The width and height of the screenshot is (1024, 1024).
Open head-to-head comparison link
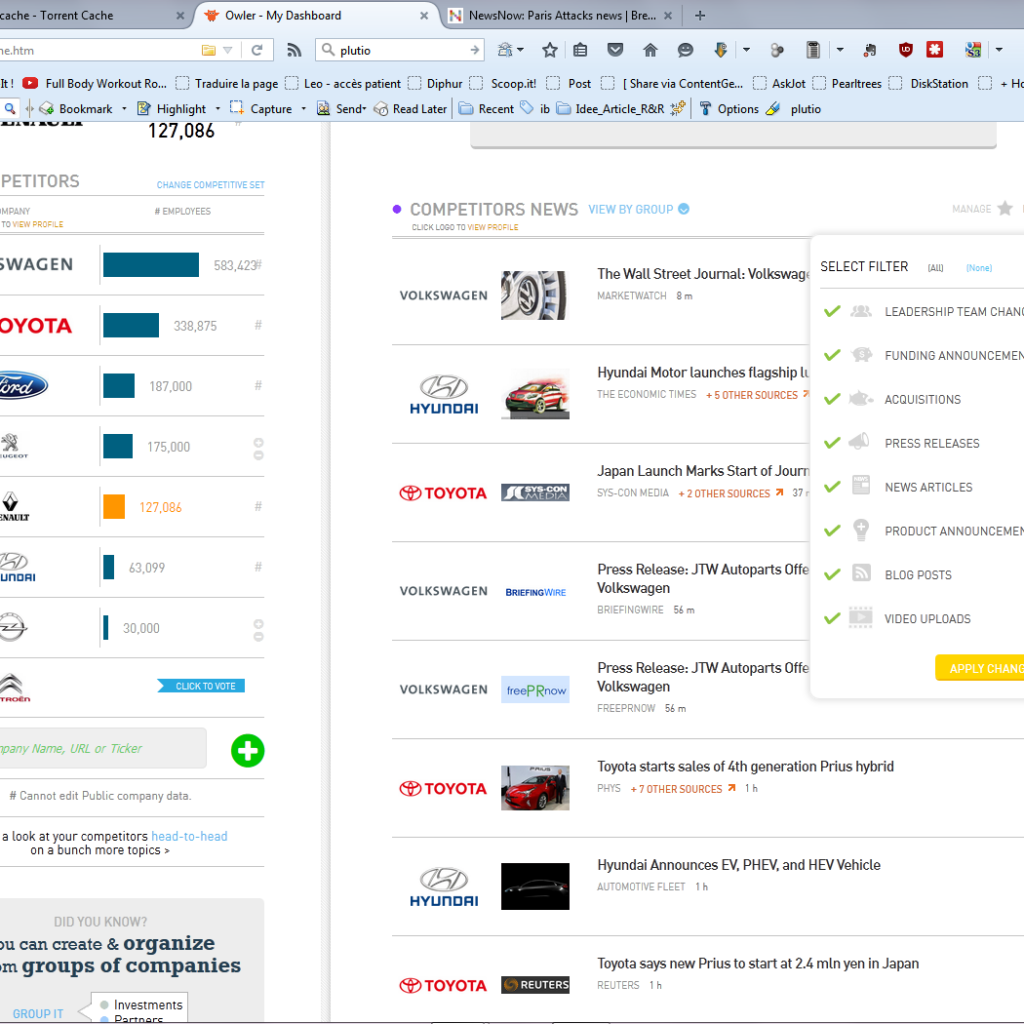pyautogui.click(x=189, y=836)
